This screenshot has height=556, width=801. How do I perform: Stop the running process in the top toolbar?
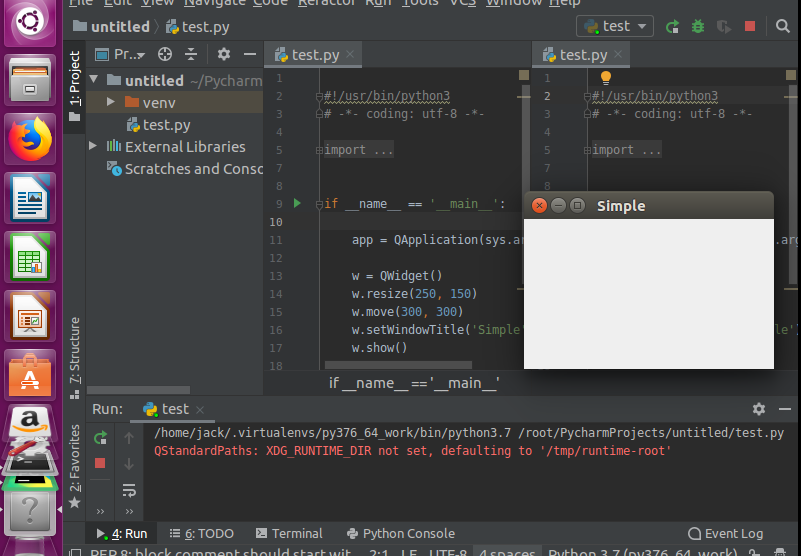(750, 26)
